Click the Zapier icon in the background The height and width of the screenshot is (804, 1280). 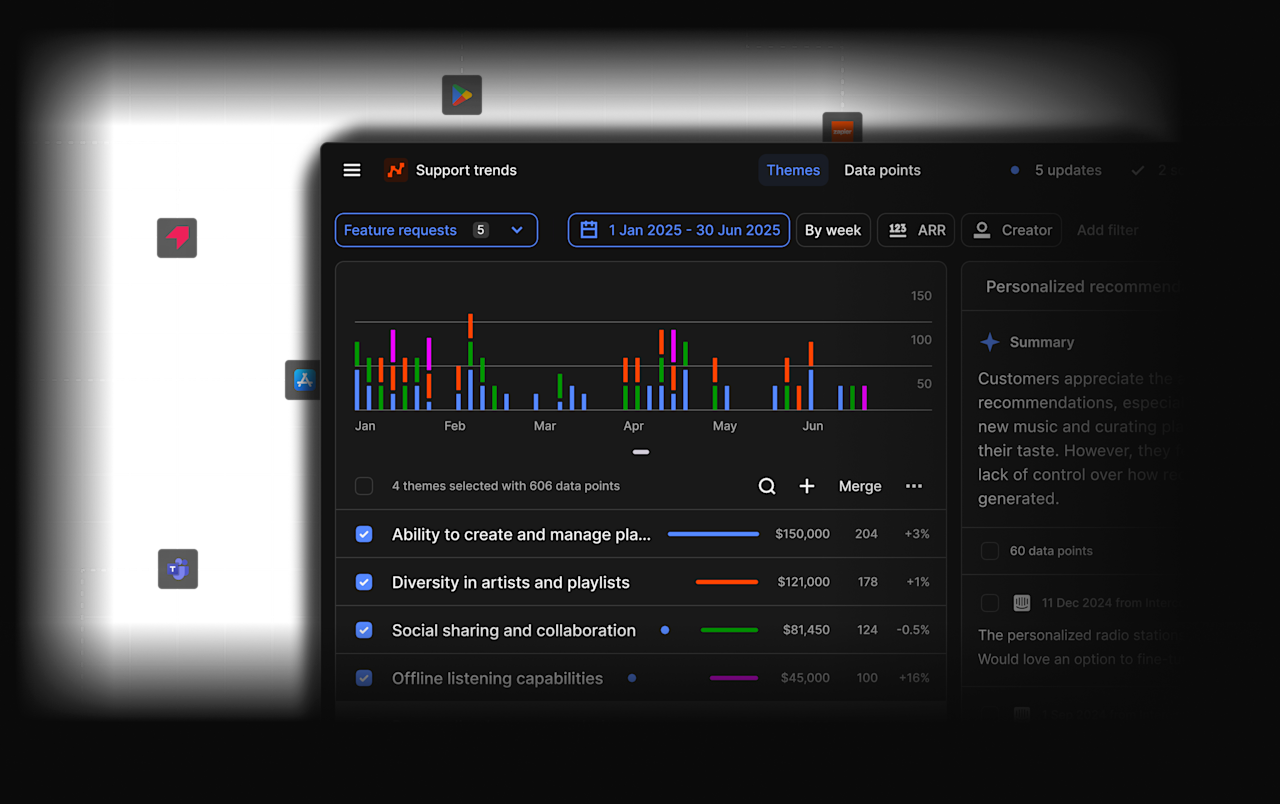(842, 128)
